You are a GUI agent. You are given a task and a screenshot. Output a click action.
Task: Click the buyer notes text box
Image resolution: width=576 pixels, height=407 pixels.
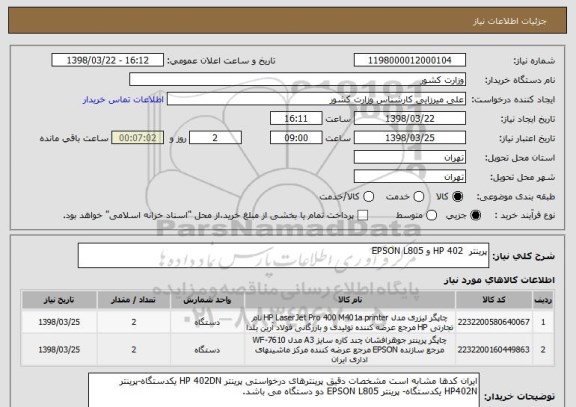[x=284, y=390]
